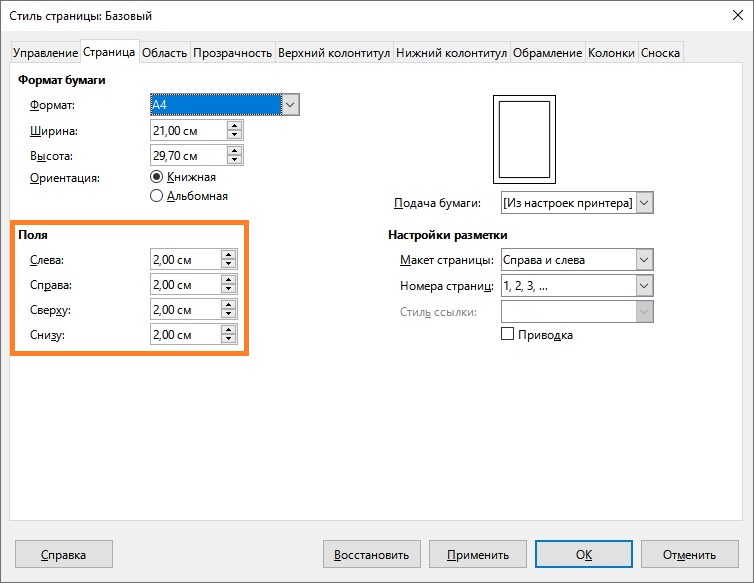The width and height of the screenshot is (754, 583).
Task: Open the Верхний колонтитул tab
Action: click(334, 52)
